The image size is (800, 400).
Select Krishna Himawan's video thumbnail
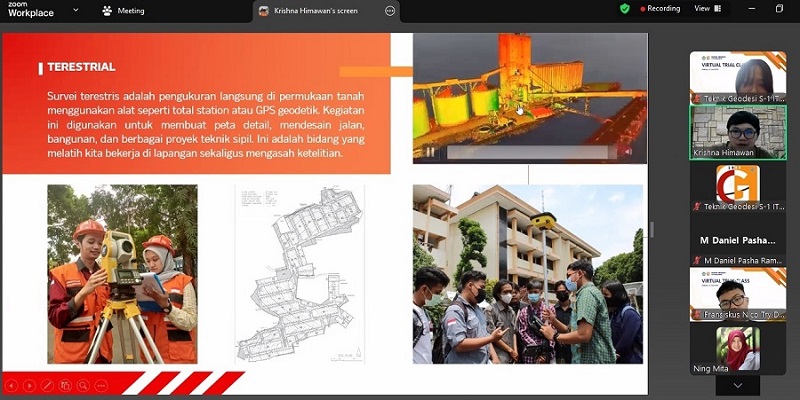pyautogui.click(x=738, y=131)
